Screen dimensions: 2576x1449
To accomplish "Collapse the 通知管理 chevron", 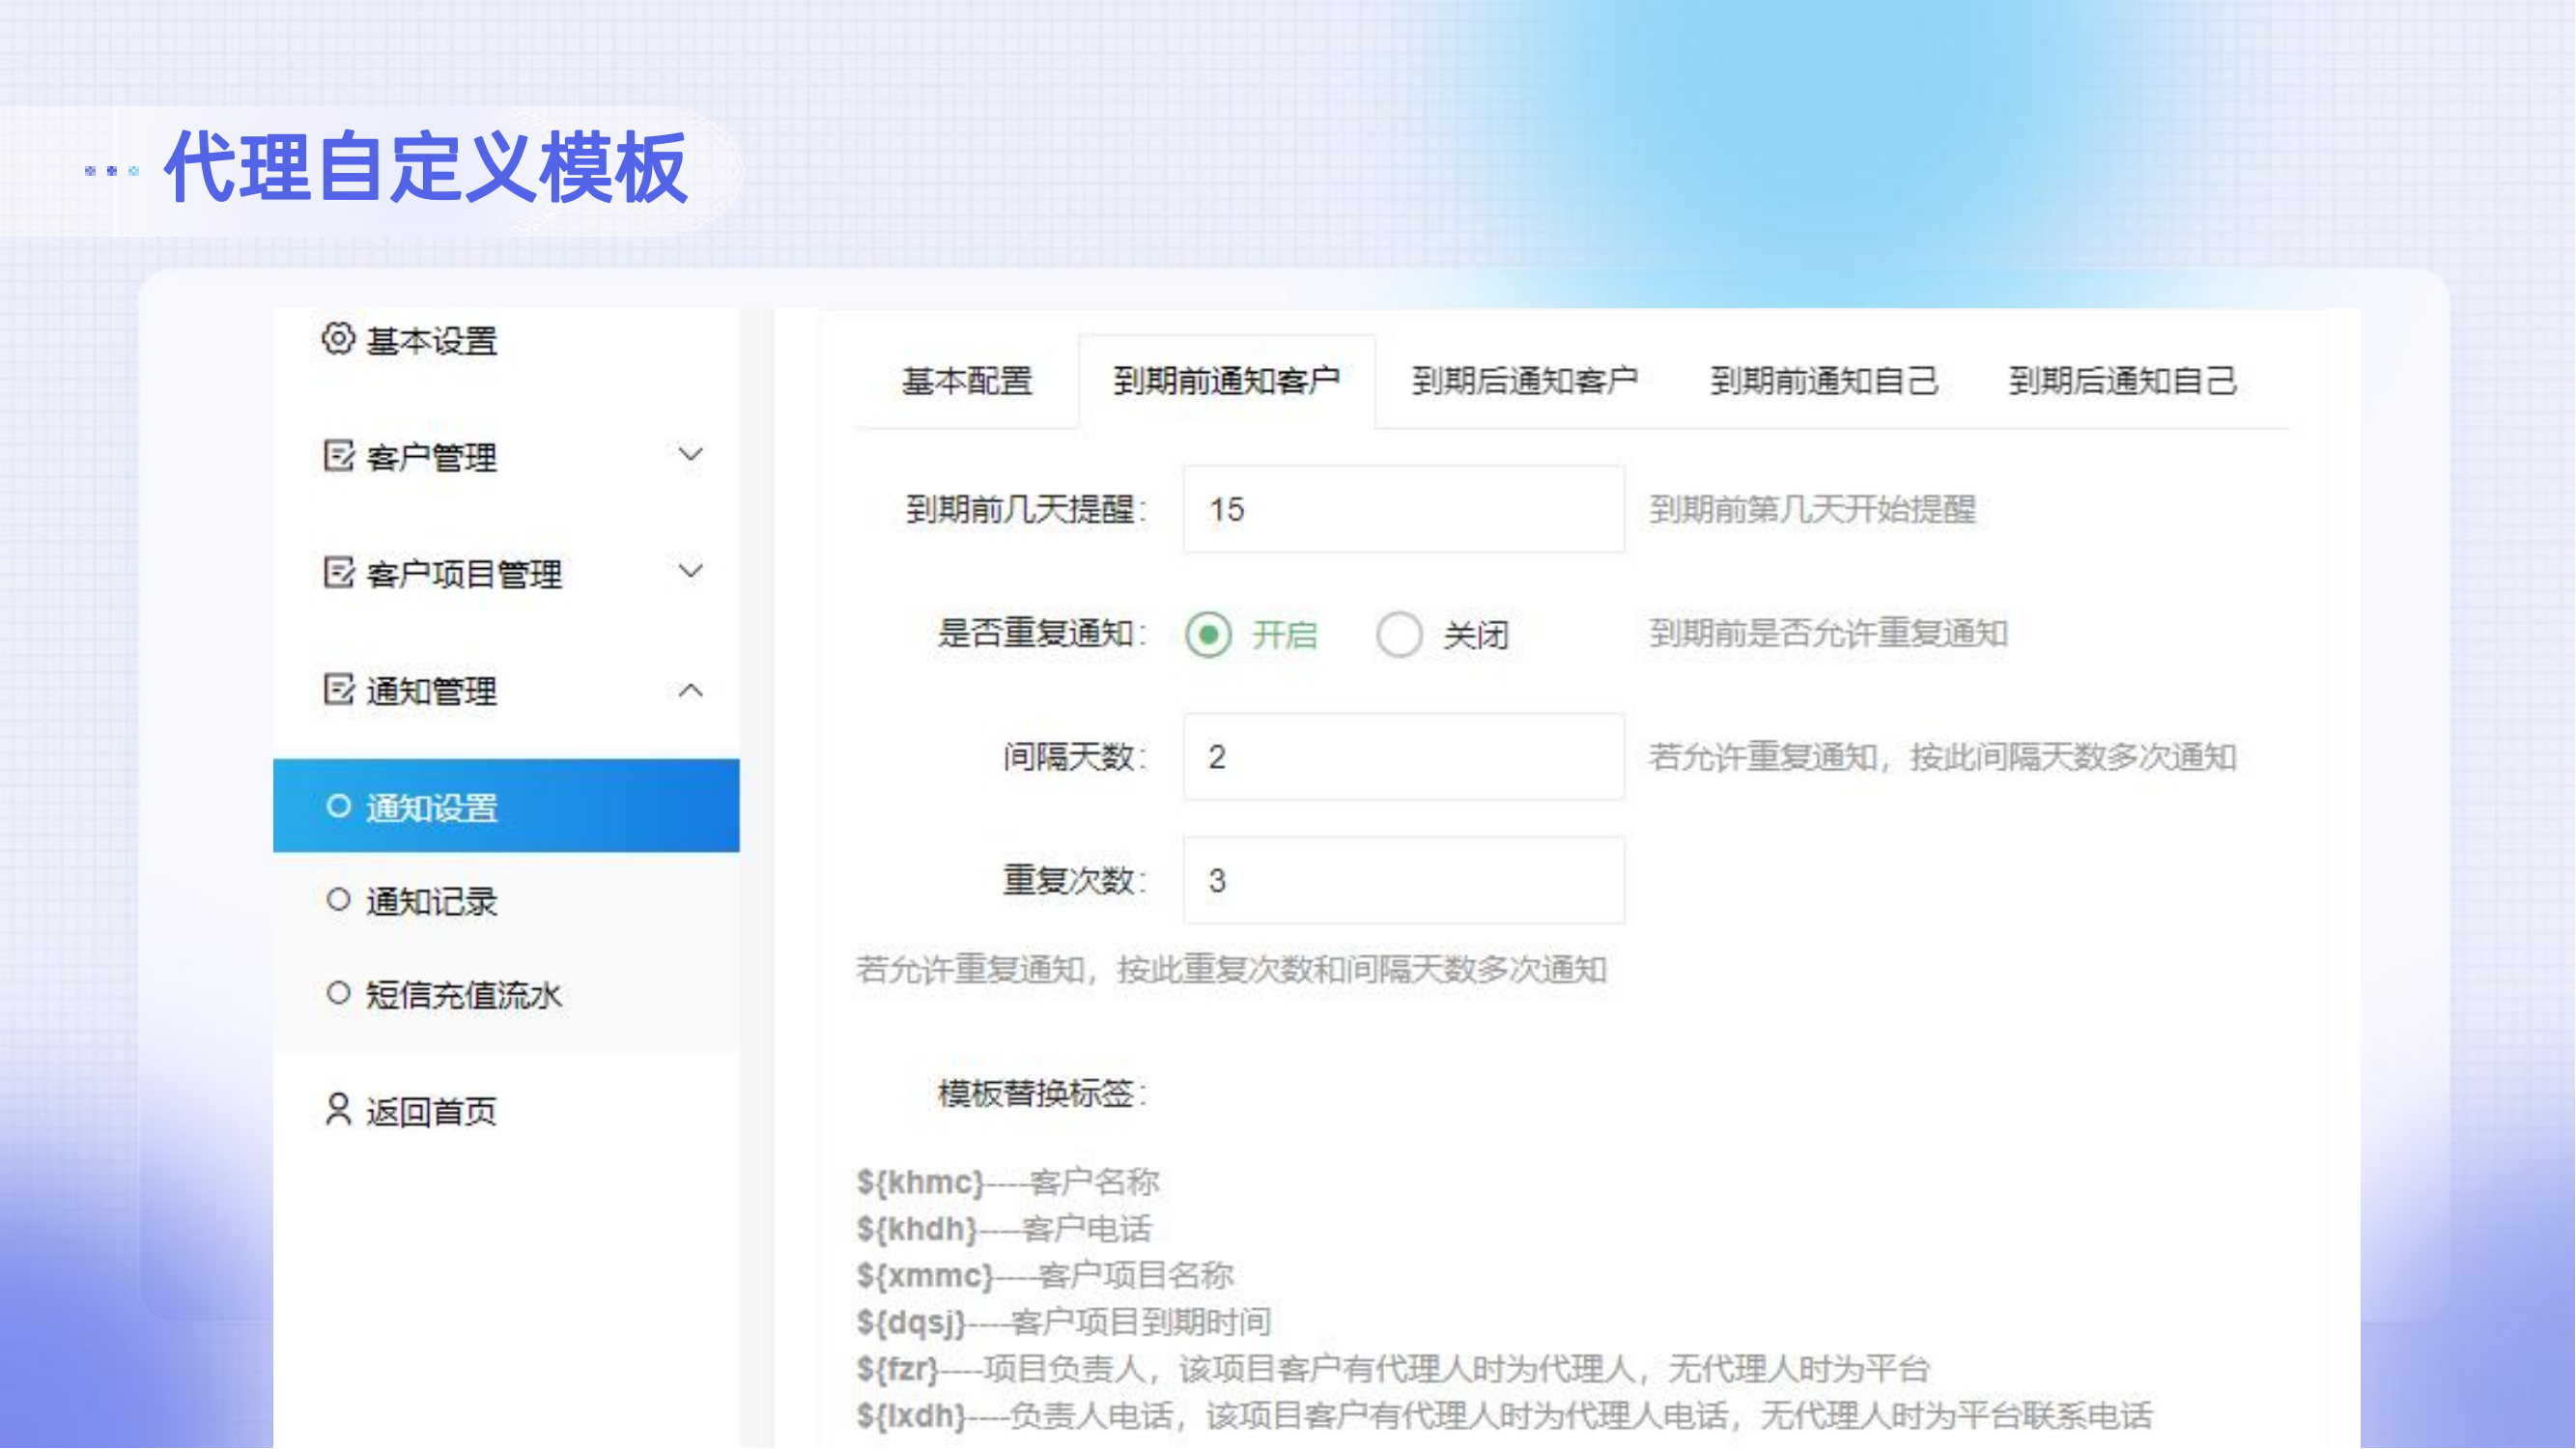I will [690, 690].
